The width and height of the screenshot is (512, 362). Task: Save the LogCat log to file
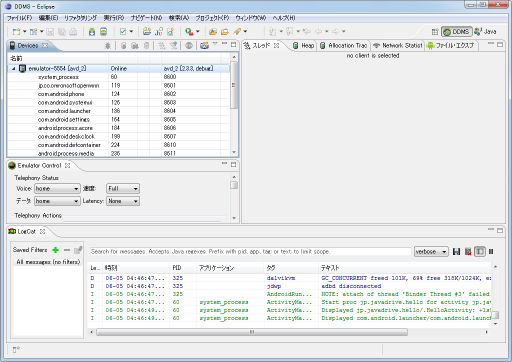click(457, 252)
